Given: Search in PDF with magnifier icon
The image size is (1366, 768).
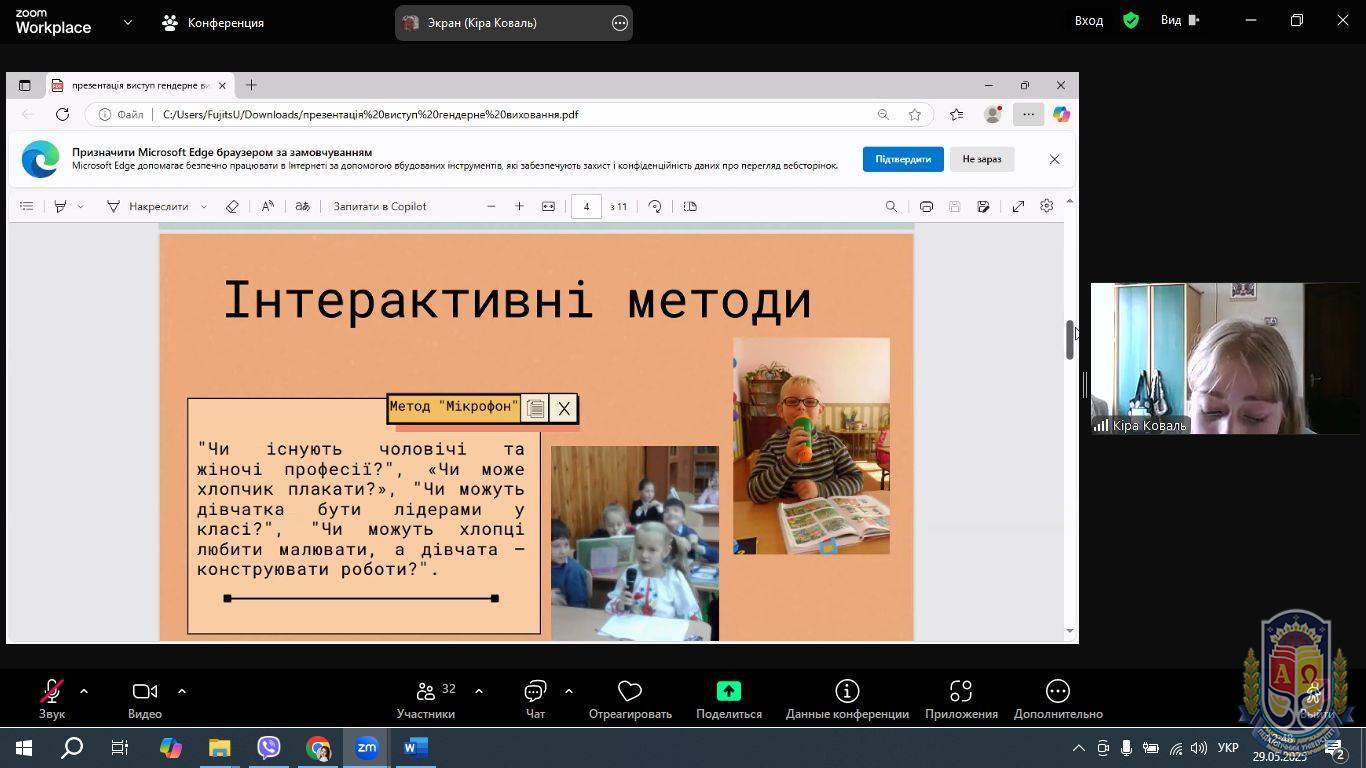Looking at the screenshot, I should tap(891, 206).
